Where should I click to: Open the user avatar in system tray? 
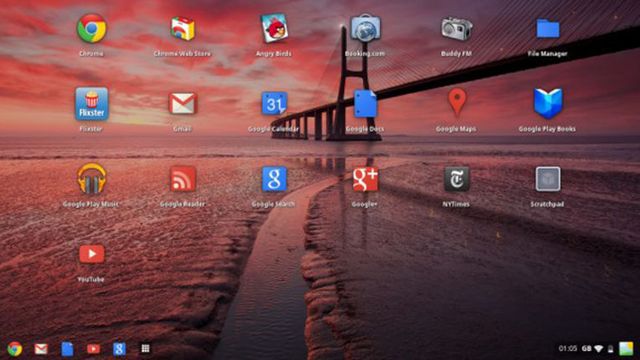(626, 349)
